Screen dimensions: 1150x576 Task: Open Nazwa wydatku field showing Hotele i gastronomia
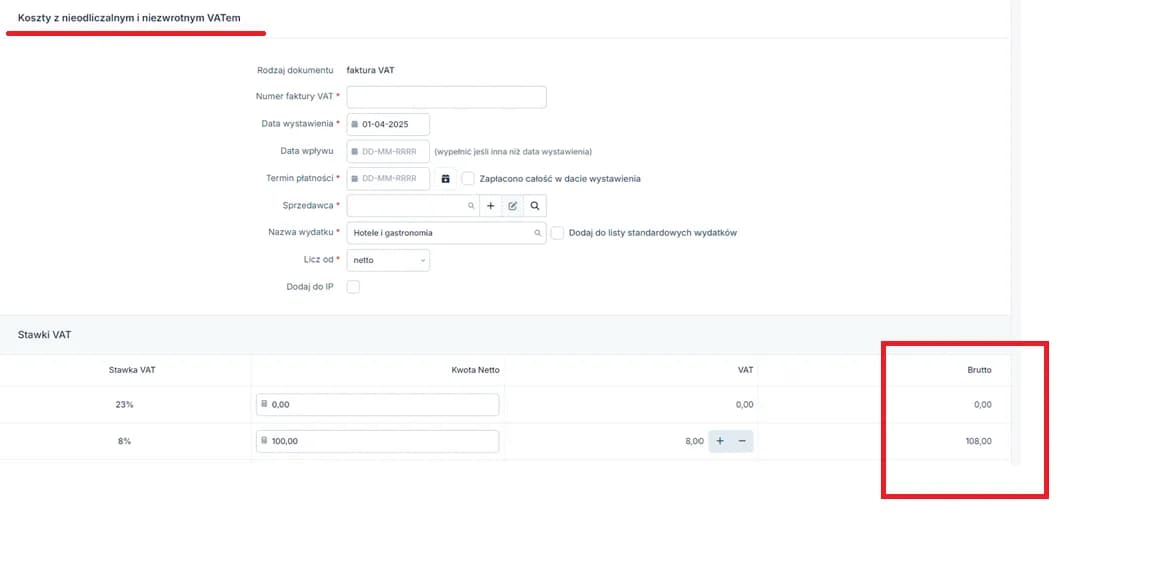coord(440,233)
